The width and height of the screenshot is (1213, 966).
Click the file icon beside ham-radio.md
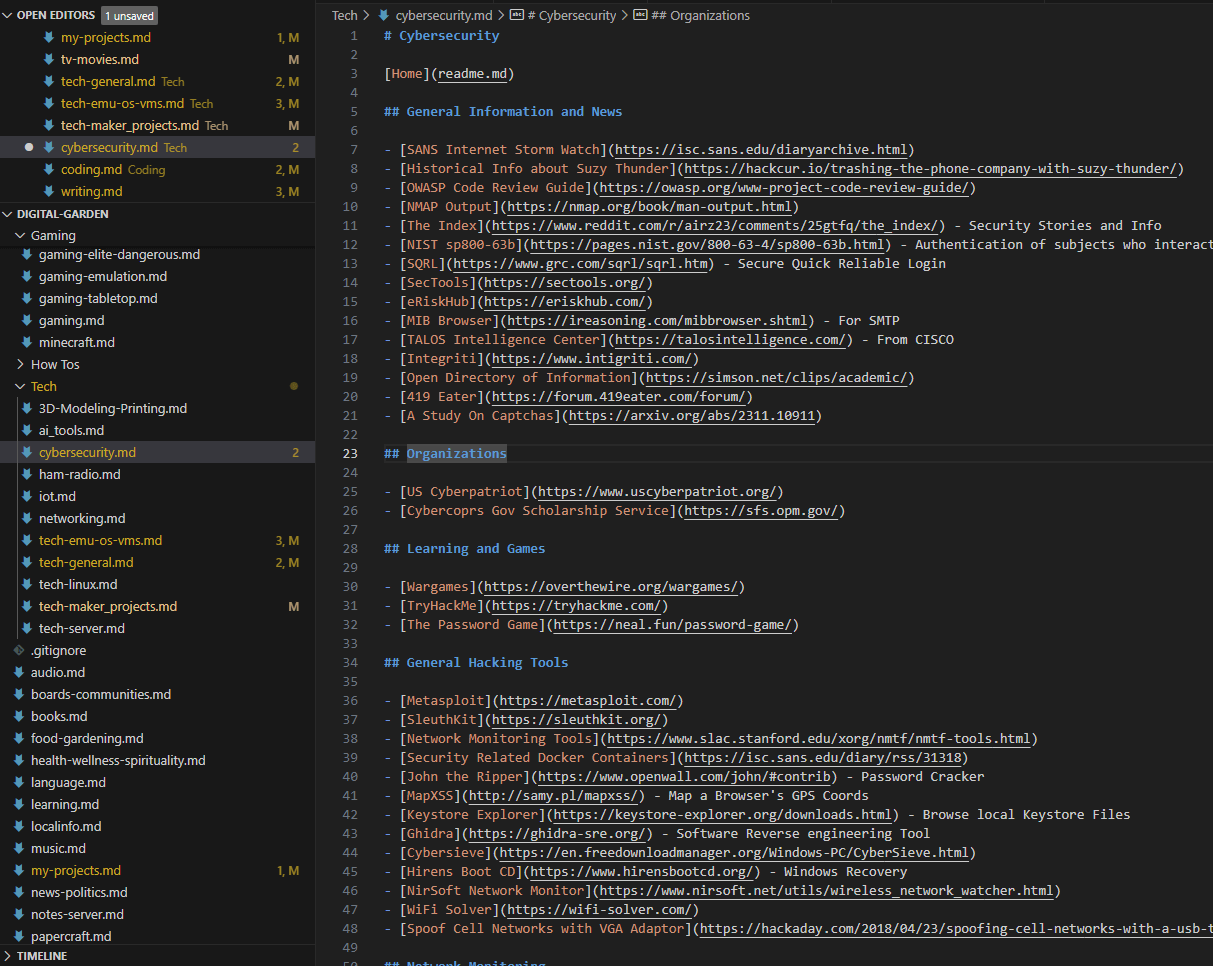coord(27,474)
